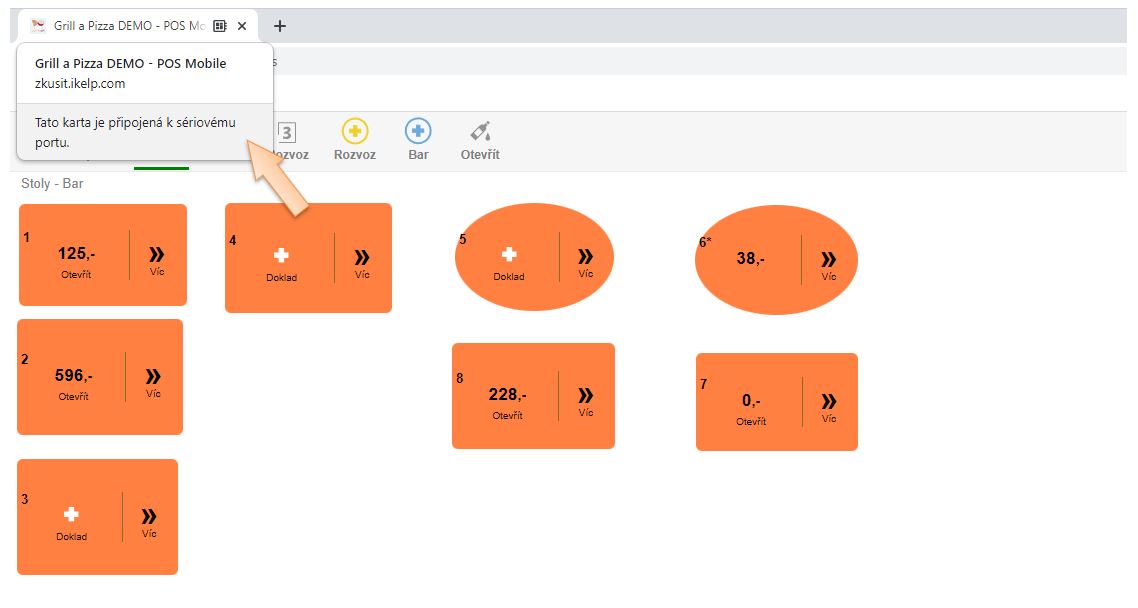Select oval table 6 showing 38,-
Image resolution: width=1138 pixels, height=608 pixels.
750,259
